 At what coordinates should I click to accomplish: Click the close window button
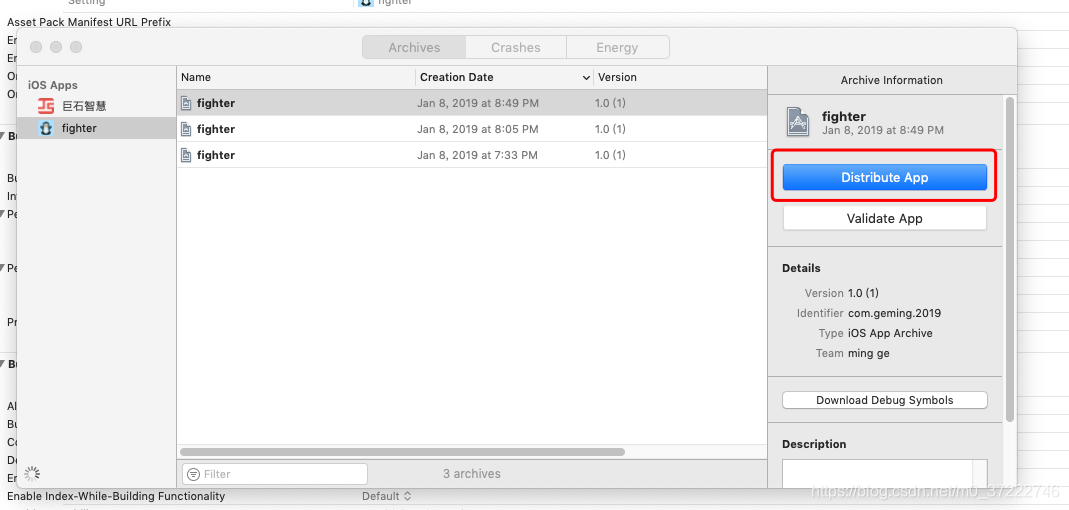36,47
